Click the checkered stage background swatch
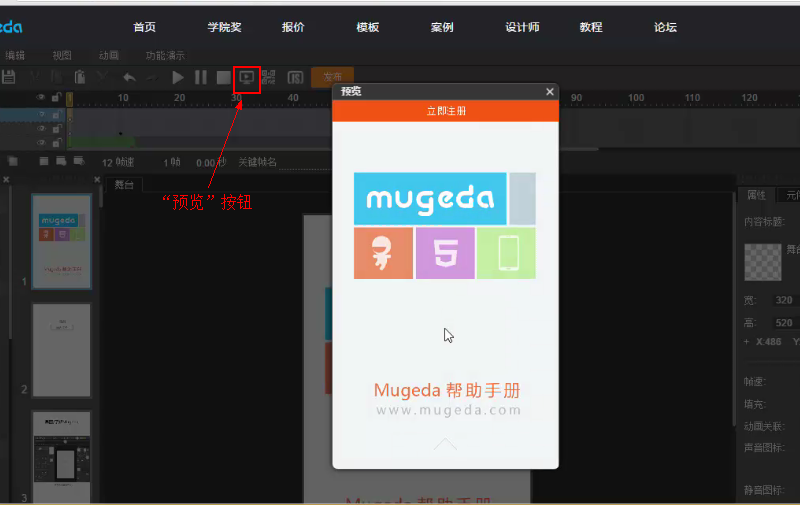This screenshot has width=800, height=505. click(763, 262)
